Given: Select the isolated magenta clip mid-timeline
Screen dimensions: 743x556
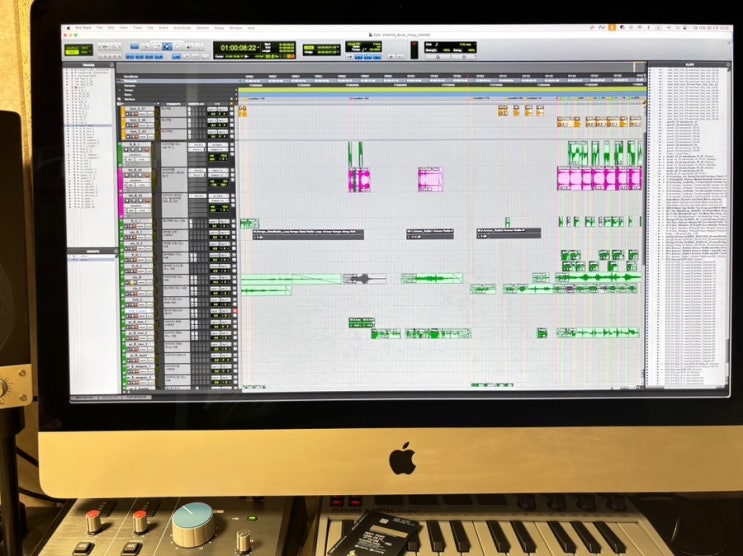Looking at the screenshot, I should point(430,179).
